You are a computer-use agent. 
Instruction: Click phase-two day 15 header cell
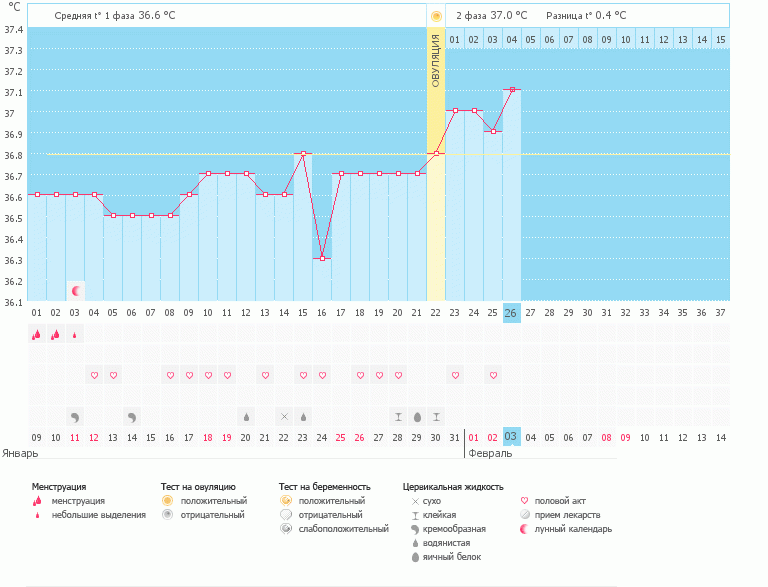[x=720, y=40]
